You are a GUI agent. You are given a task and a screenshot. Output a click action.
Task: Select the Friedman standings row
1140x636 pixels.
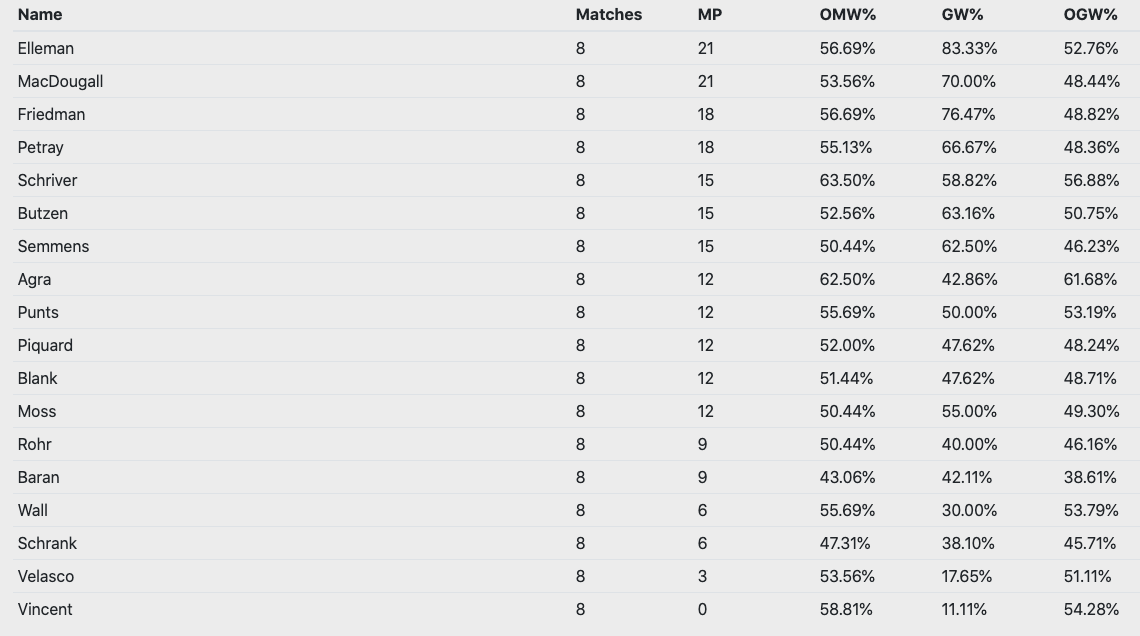pos(51,114)
